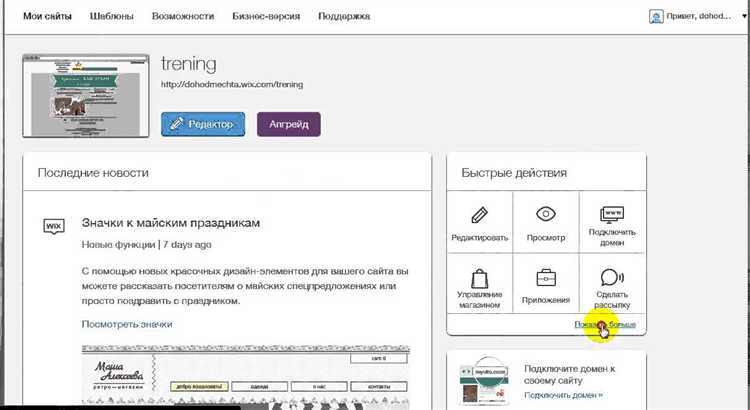Click the Показать больше link
This screenshot has width=750, height=410.
point(605,324)
